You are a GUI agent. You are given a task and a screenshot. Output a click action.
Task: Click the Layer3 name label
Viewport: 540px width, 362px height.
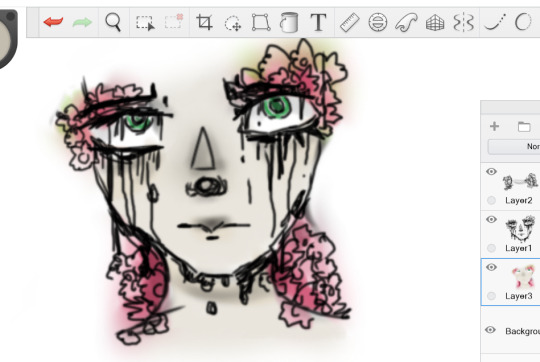click(x=519, y=296)
